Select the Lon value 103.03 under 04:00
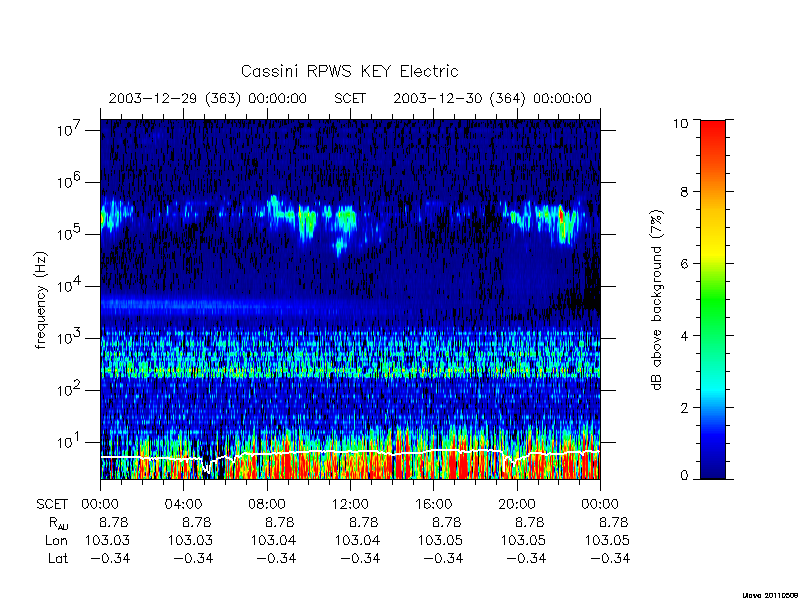The width and height of the screenshot is (800, 600). [191, 540]
